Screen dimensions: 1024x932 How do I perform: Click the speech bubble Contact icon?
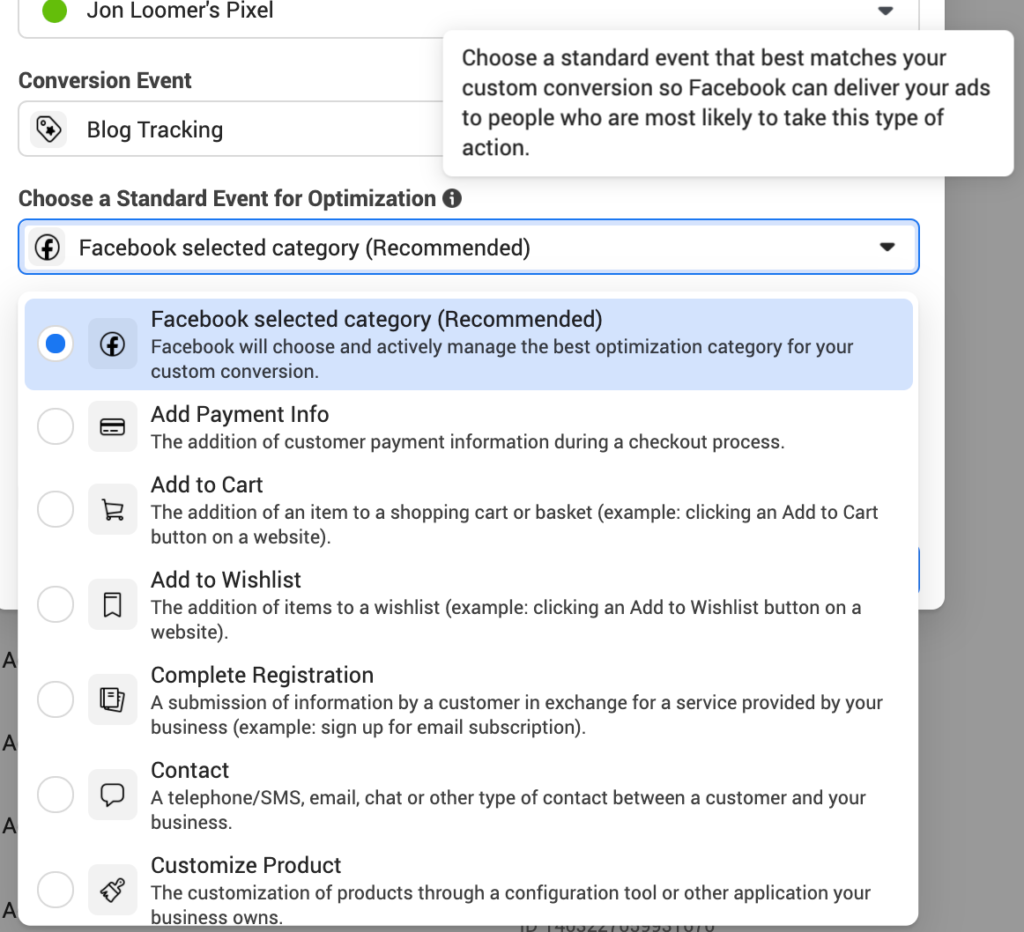coord(112,795)
